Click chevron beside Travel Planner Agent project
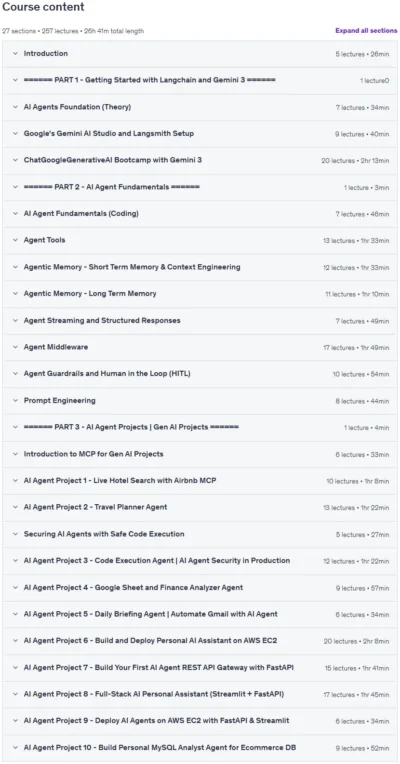The width and height of the screenshot is (400, 764). (x=15, y=507)
